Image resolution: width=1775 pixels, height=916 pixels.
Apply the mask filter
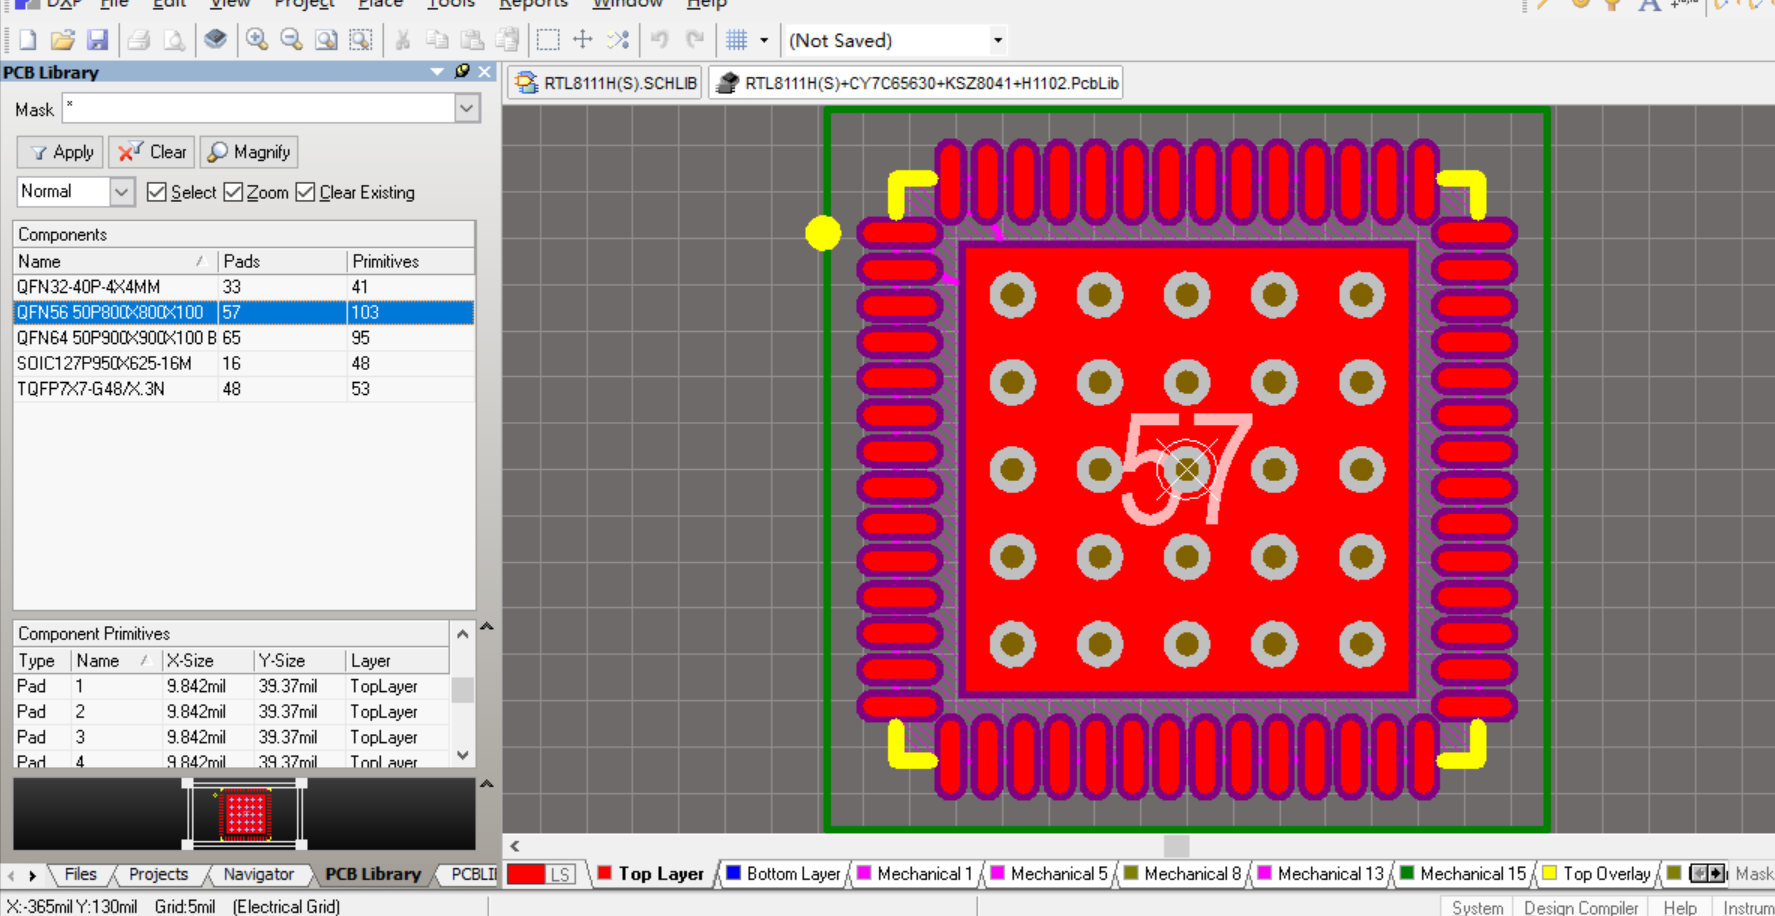60,152
